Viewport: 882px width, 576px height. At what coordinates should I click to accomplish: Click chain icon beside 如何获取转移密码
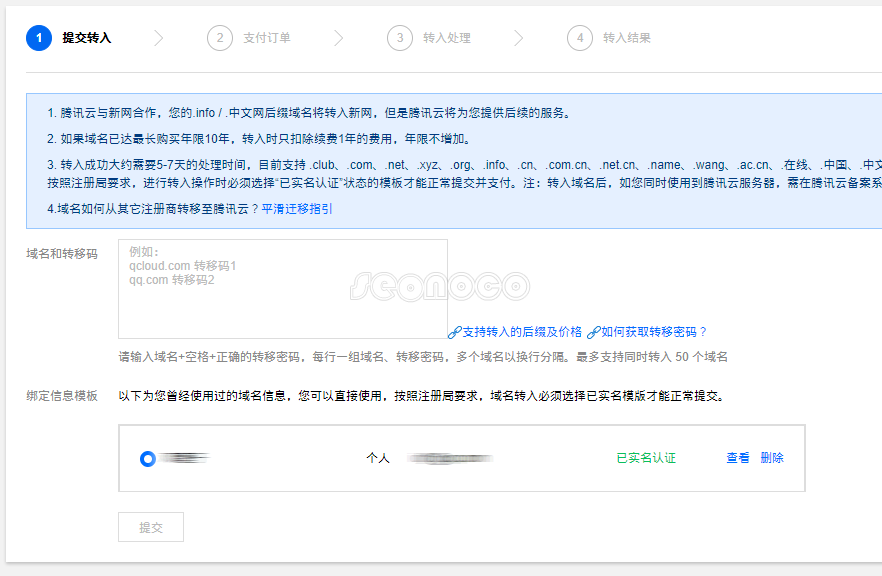(593, 332)
